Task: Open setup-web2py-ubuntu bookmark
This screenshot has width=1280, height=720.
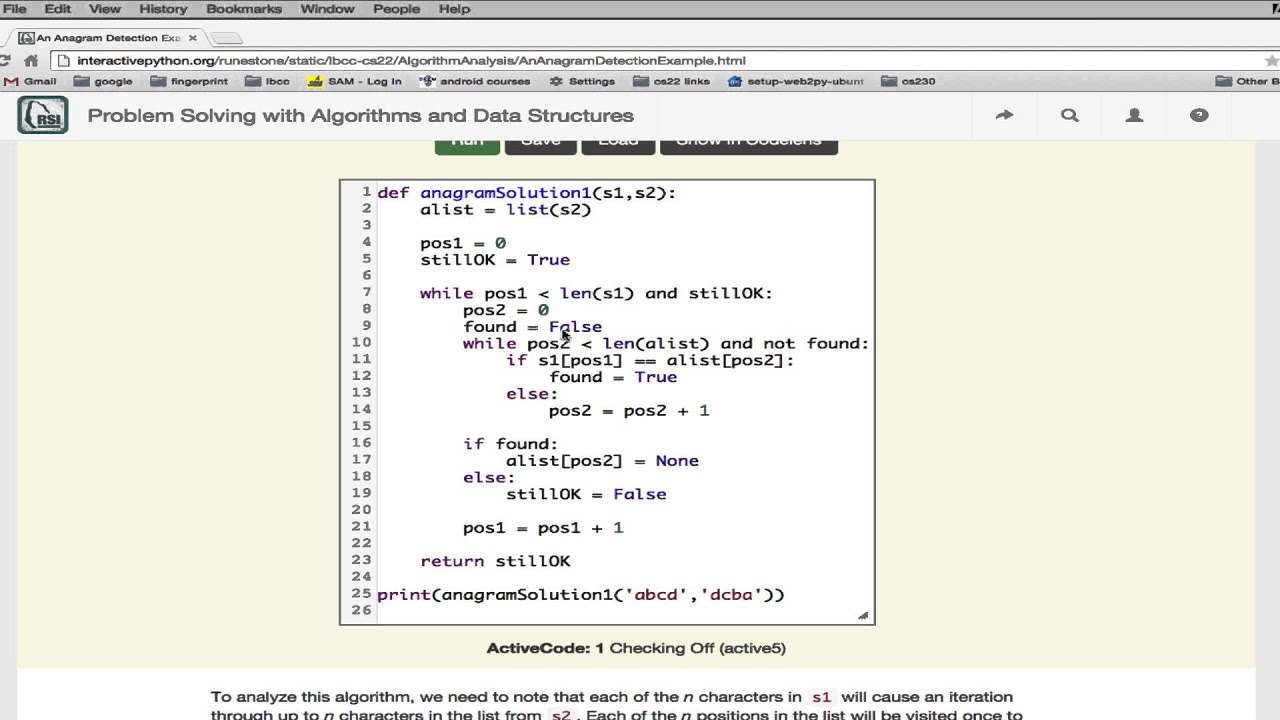Action: 796,82
